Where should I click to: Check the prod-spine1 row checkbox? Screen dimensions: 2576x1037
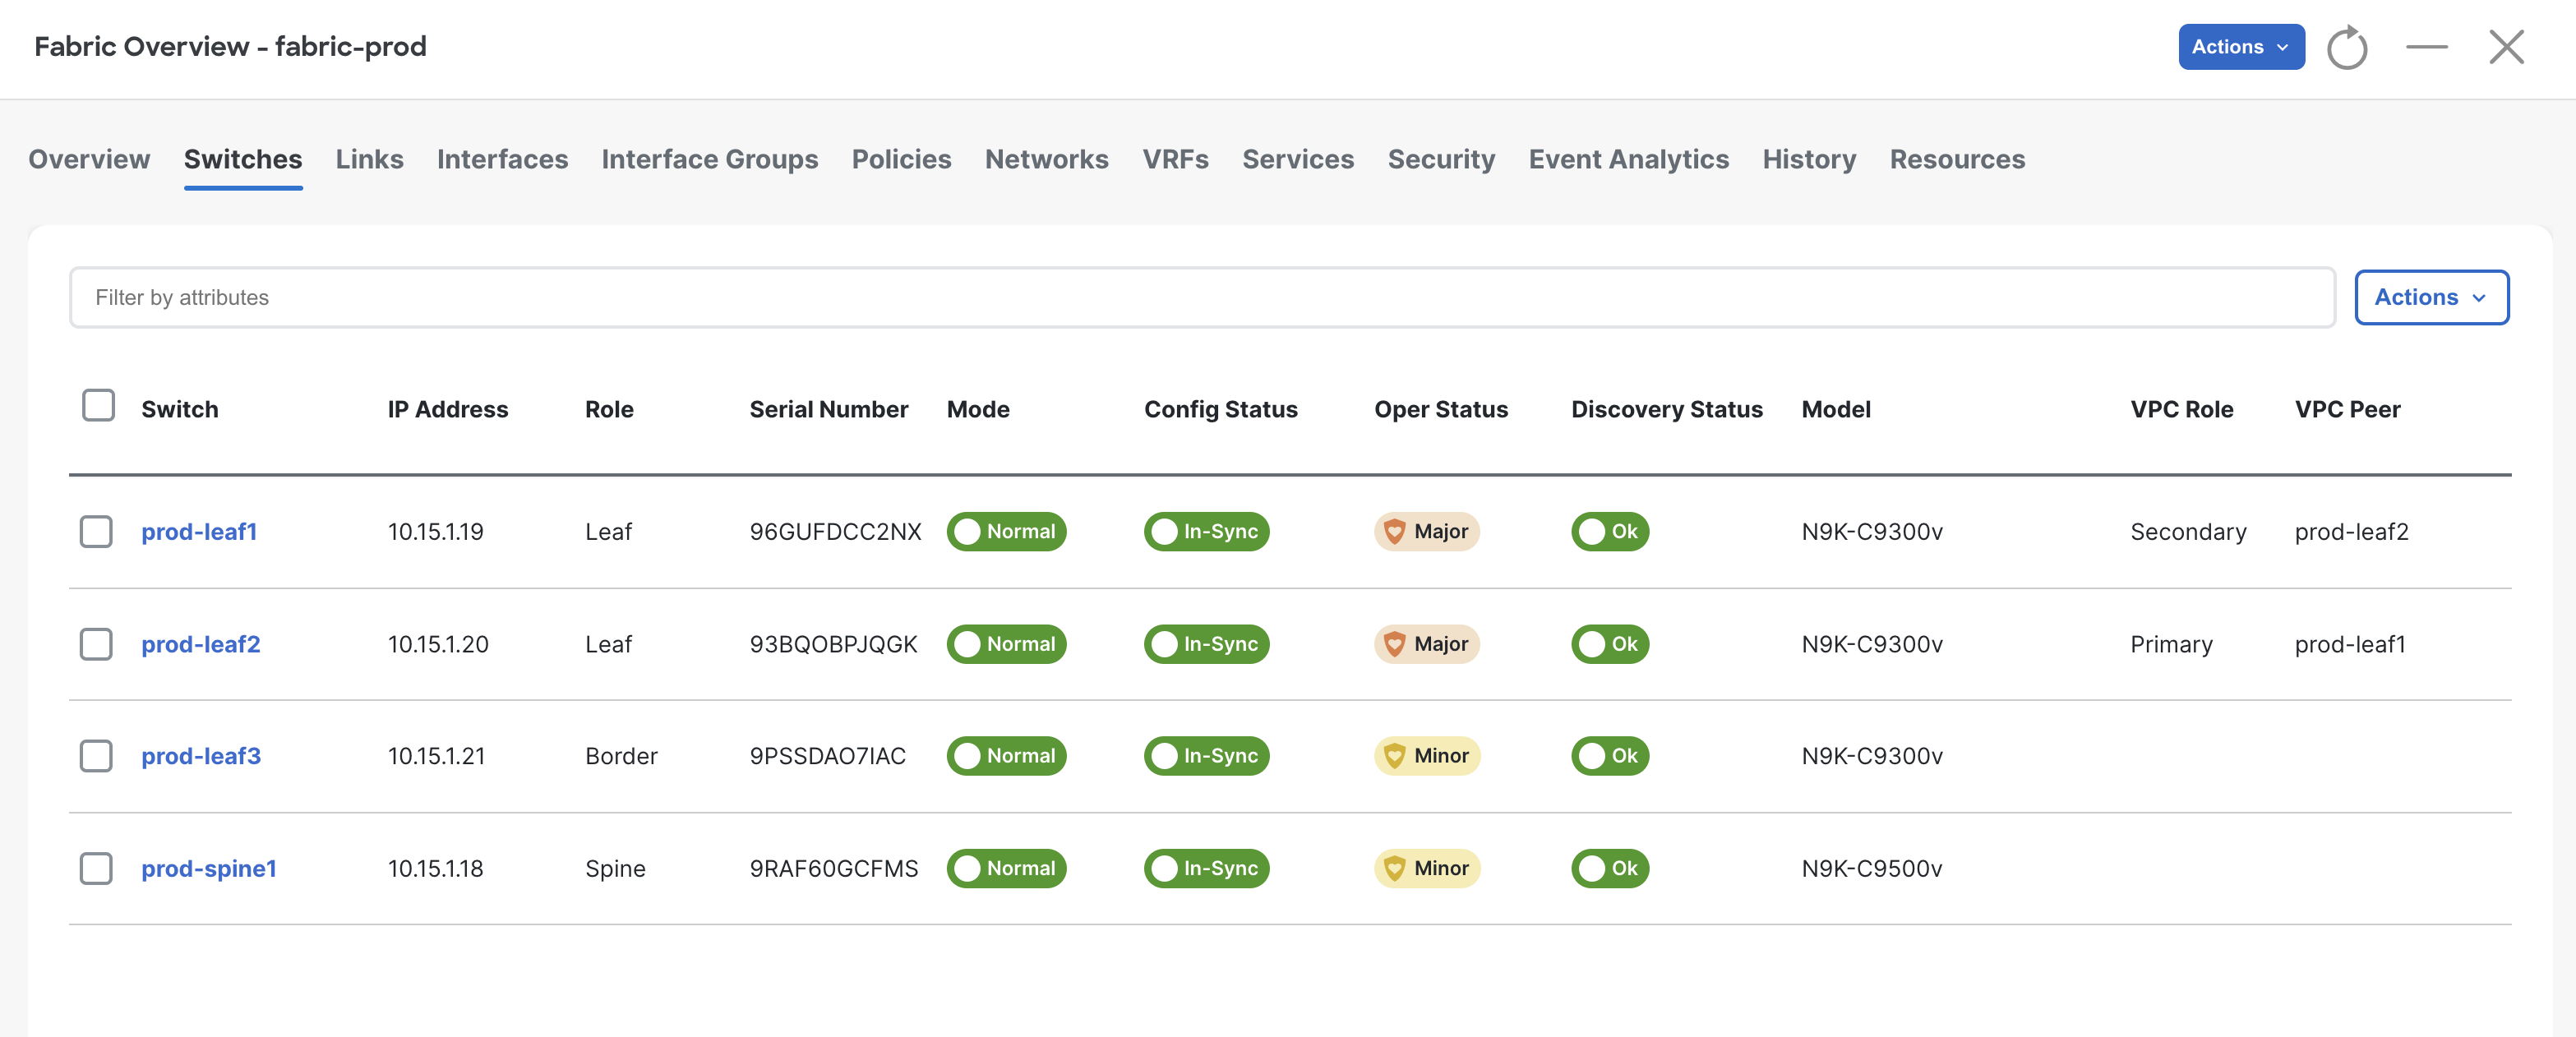point(96,868)
